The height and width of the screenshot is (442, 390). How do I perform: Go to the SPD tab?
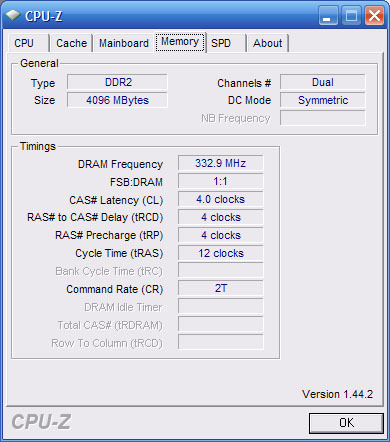(226, 43)
